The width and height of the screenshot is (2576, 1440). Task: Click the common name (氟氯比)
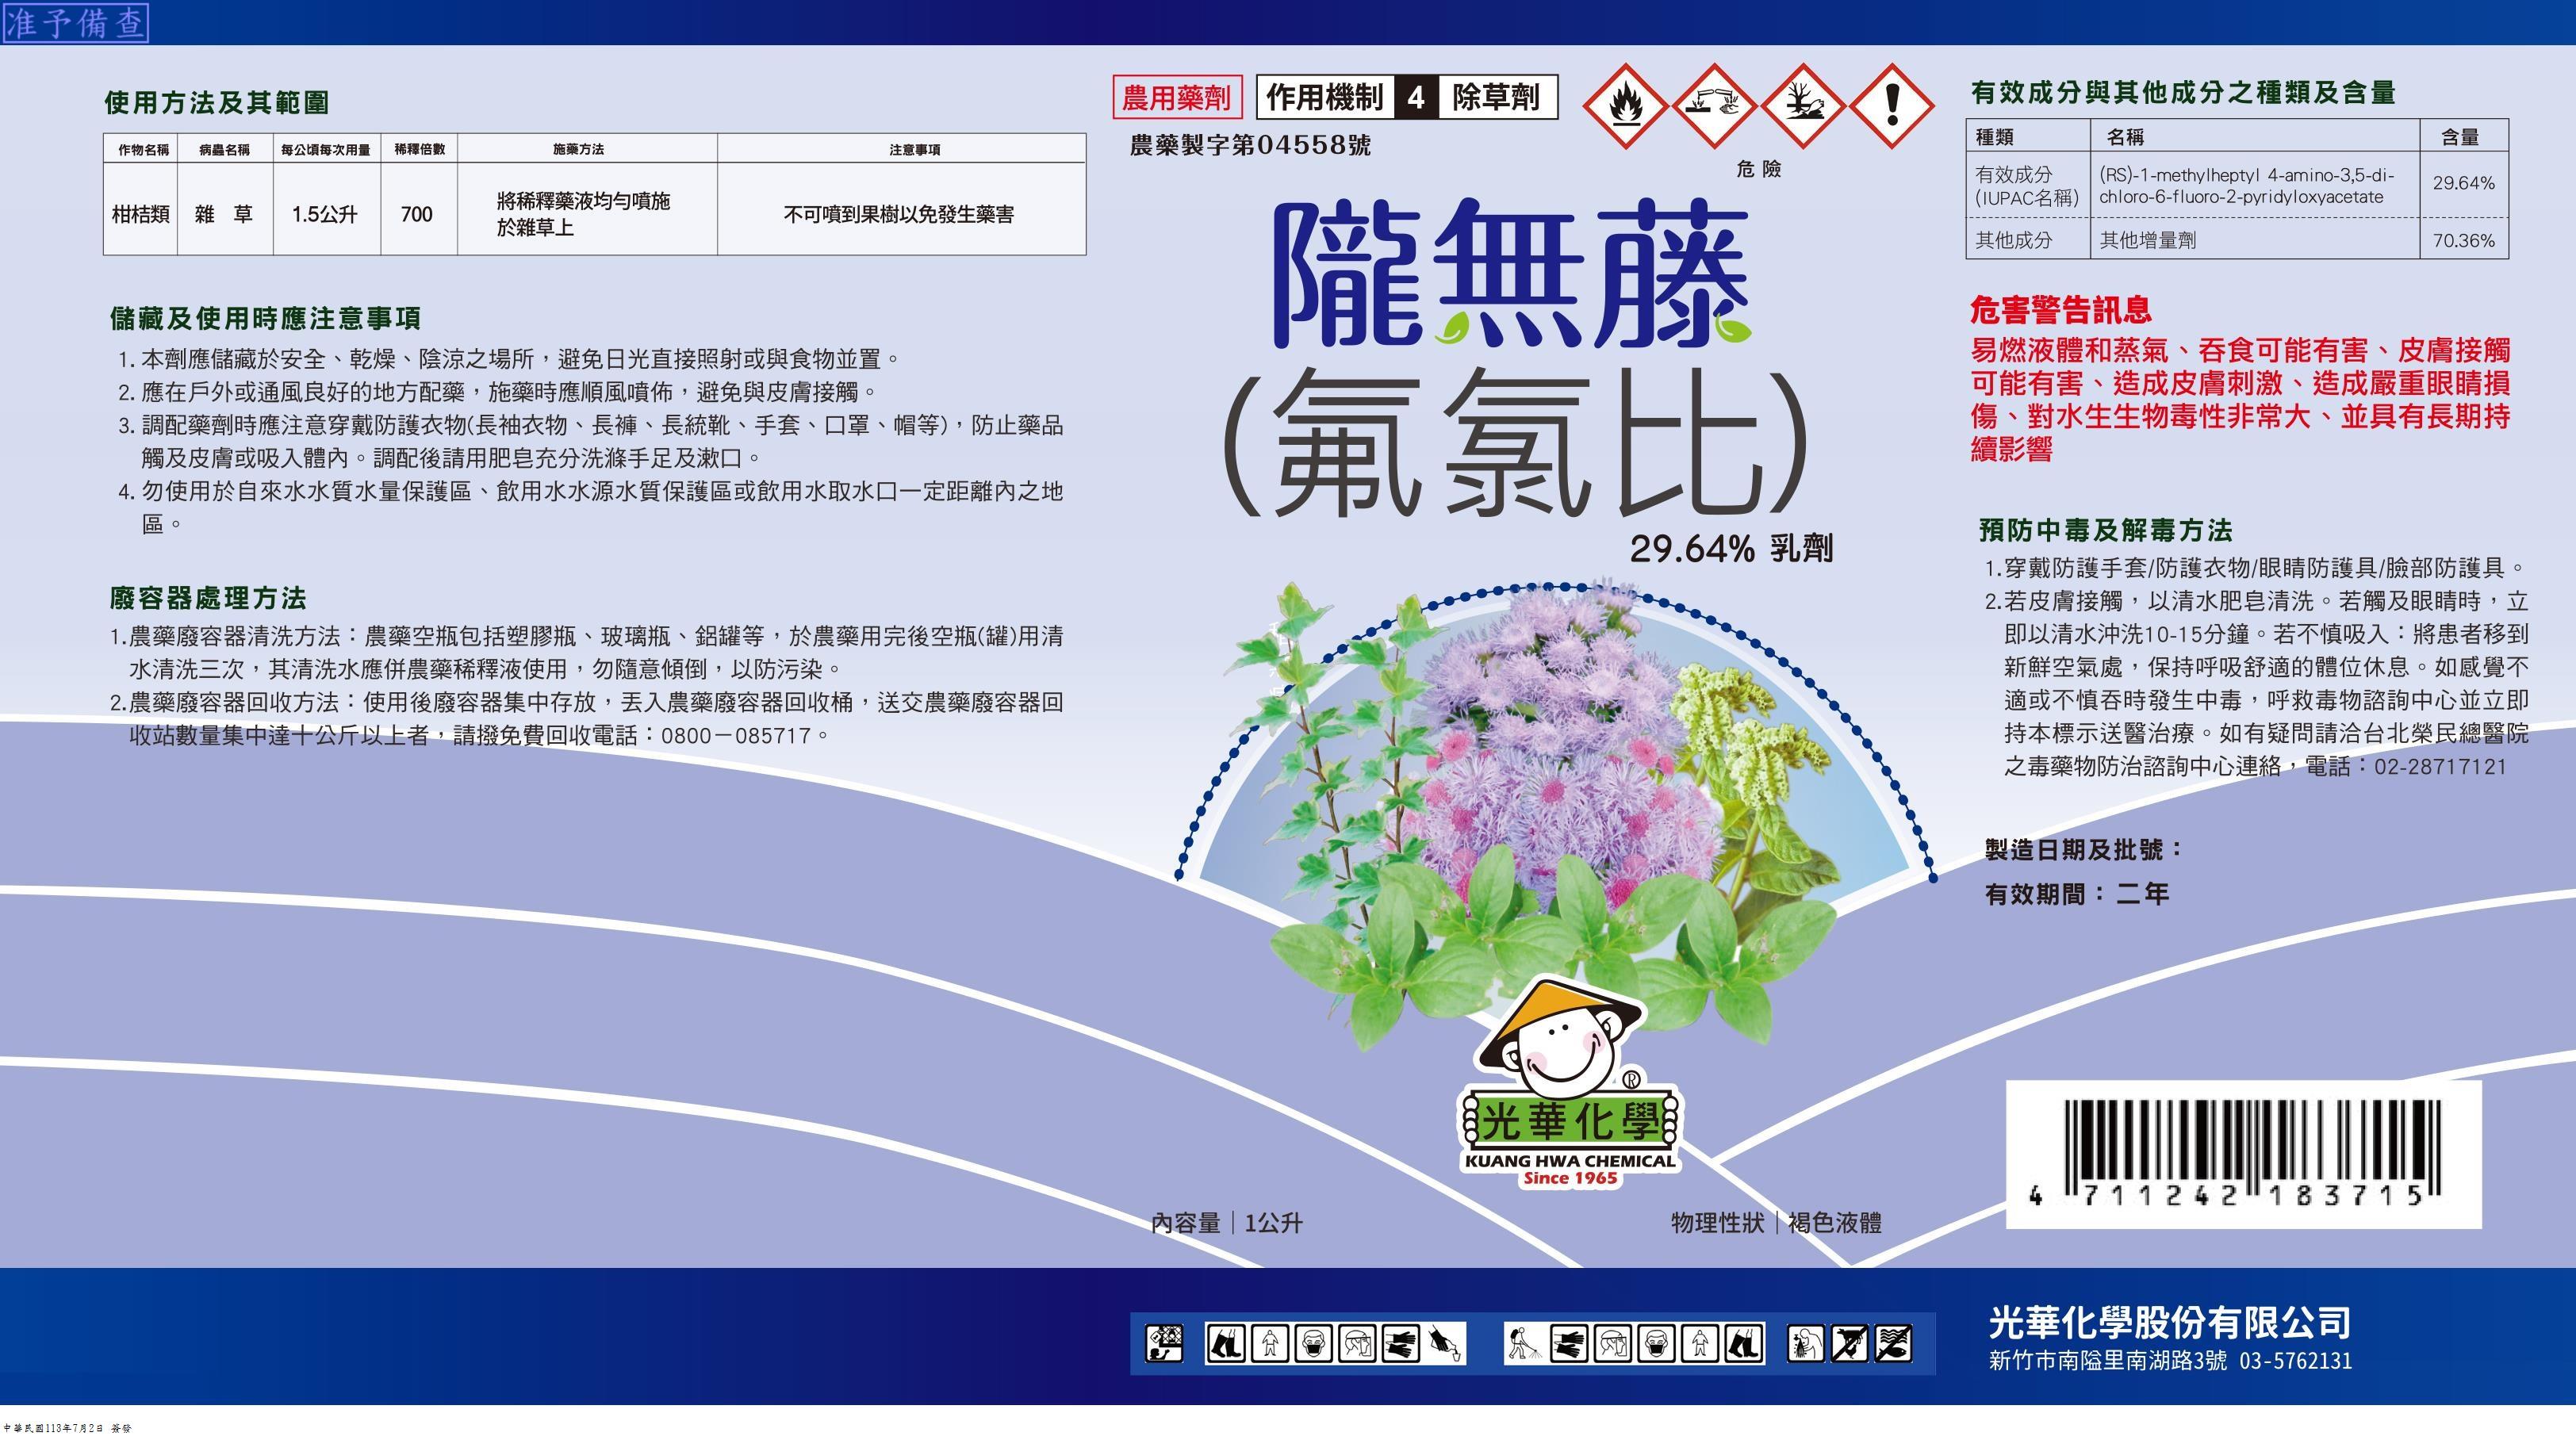1516,442
